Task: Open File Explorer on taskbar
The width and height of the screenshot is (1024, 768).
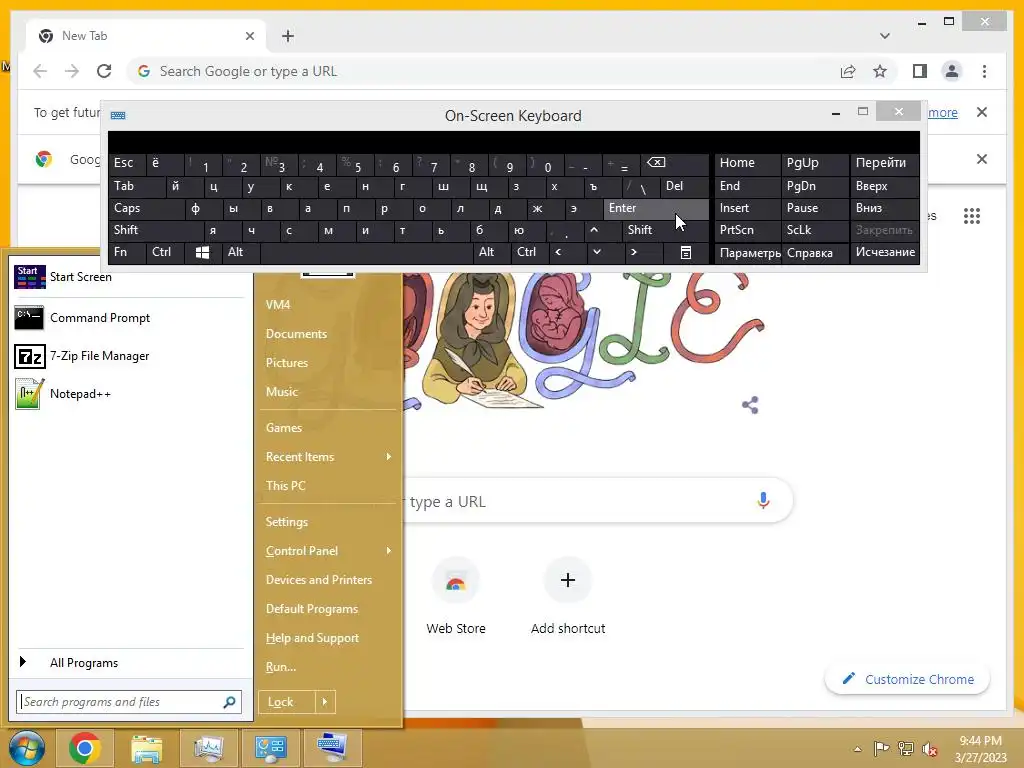Action: pos(146,748)
